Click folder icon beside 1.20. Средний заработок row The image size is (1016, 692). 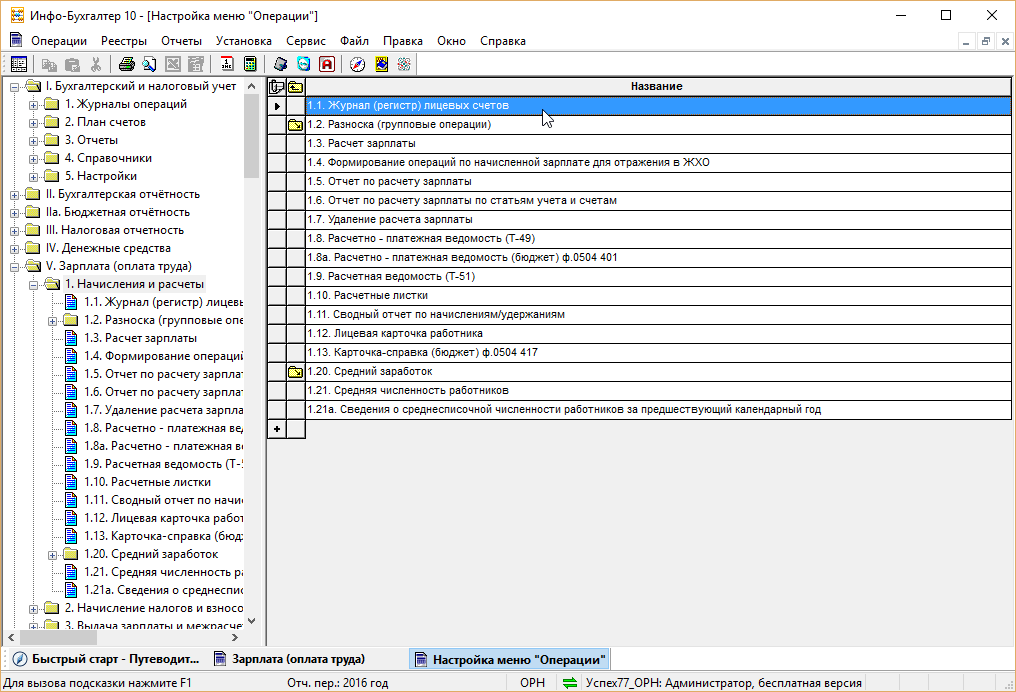coord(295,372)
